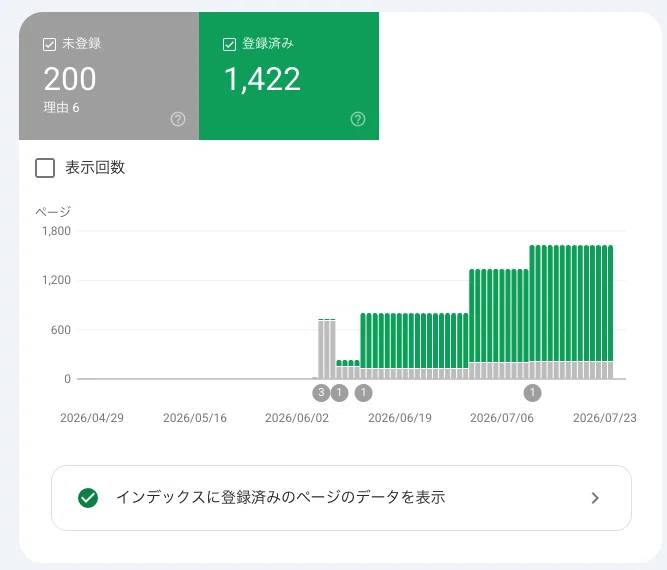This screenshot has height=570, width=667.
Task: Click the 2026/05/16 axis date
Action: (195, 418)
